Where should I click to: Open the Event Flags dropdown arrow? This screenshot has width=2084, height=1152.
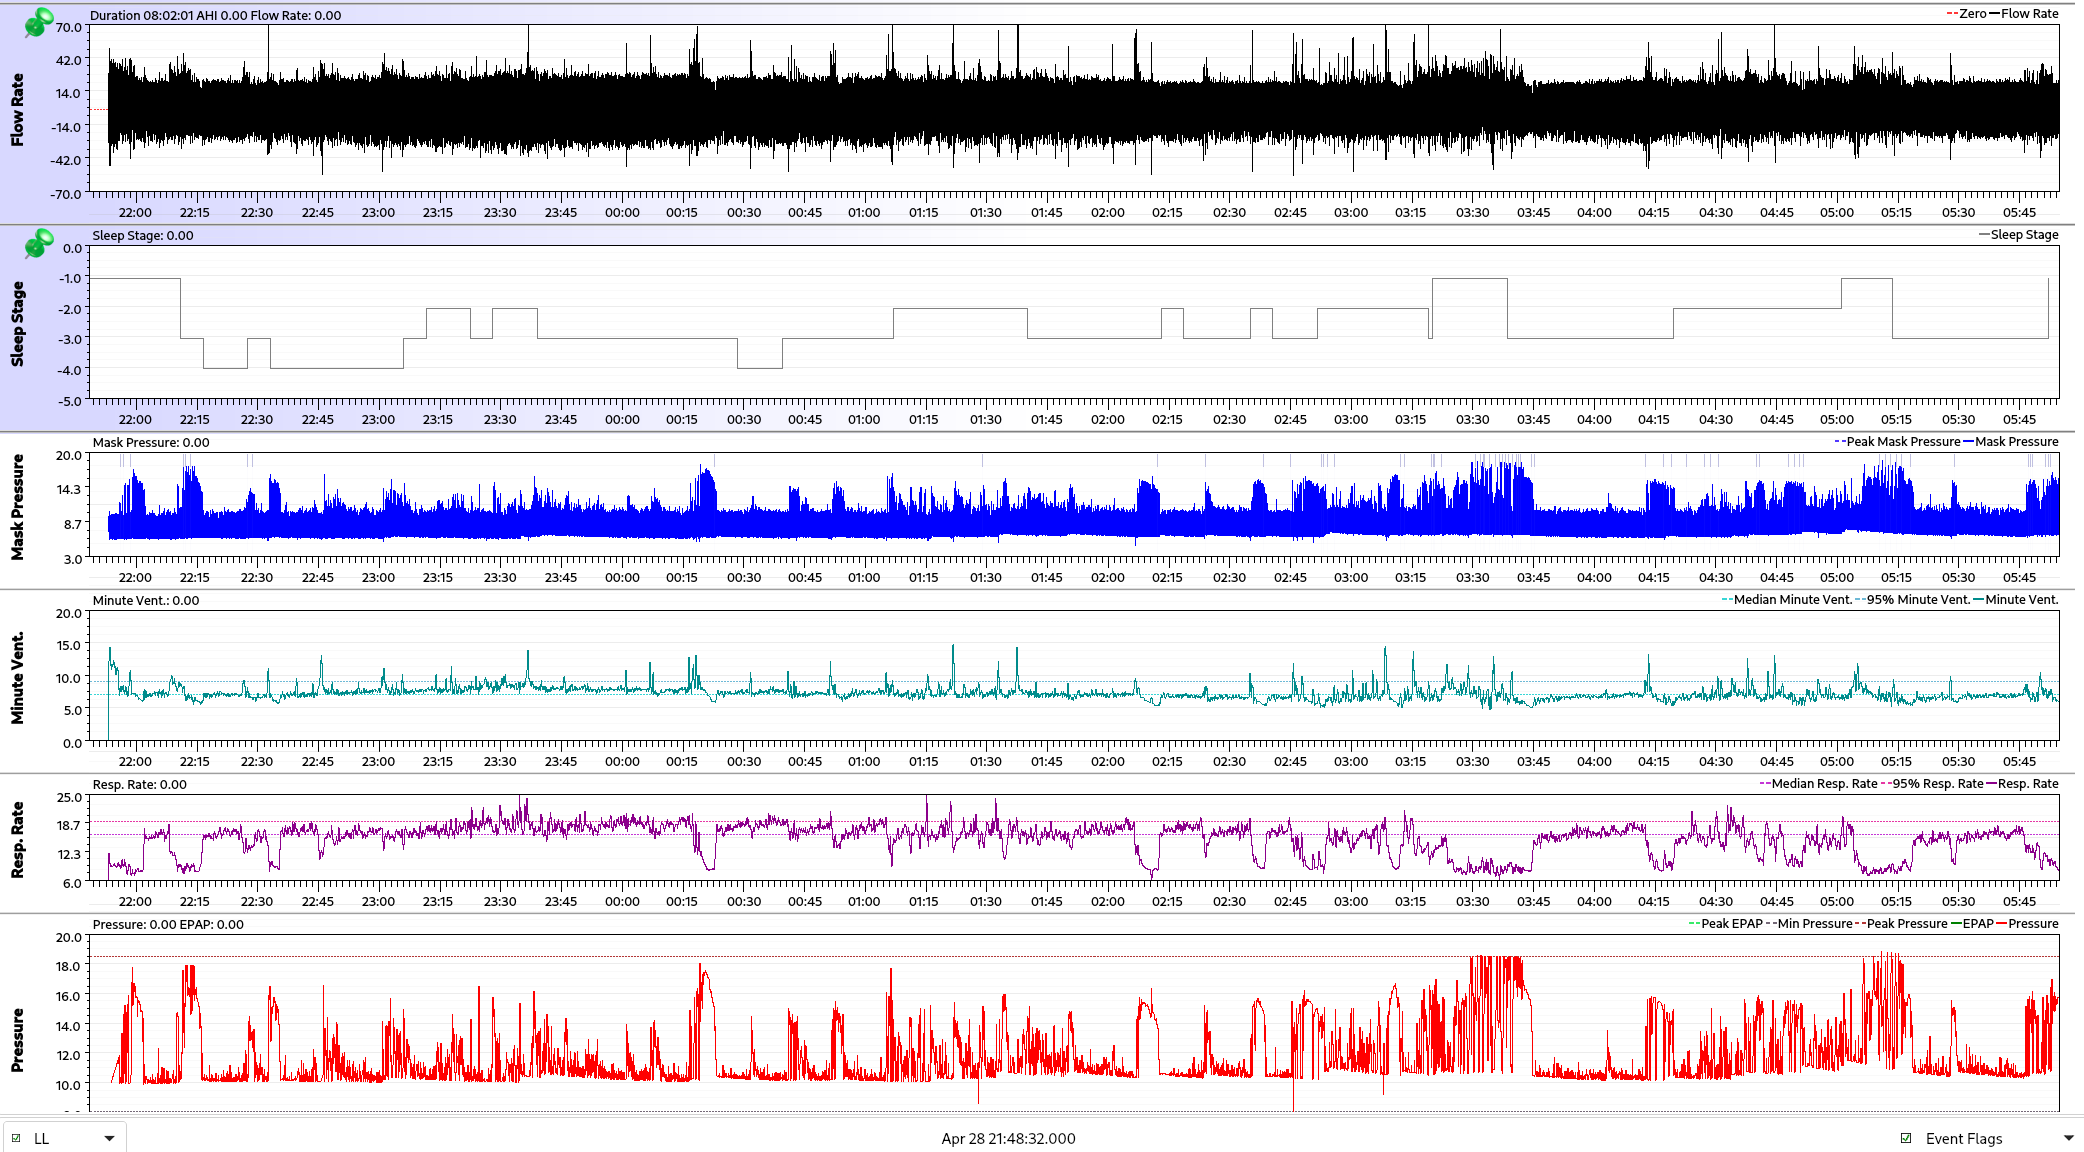pos(2069,1138)
